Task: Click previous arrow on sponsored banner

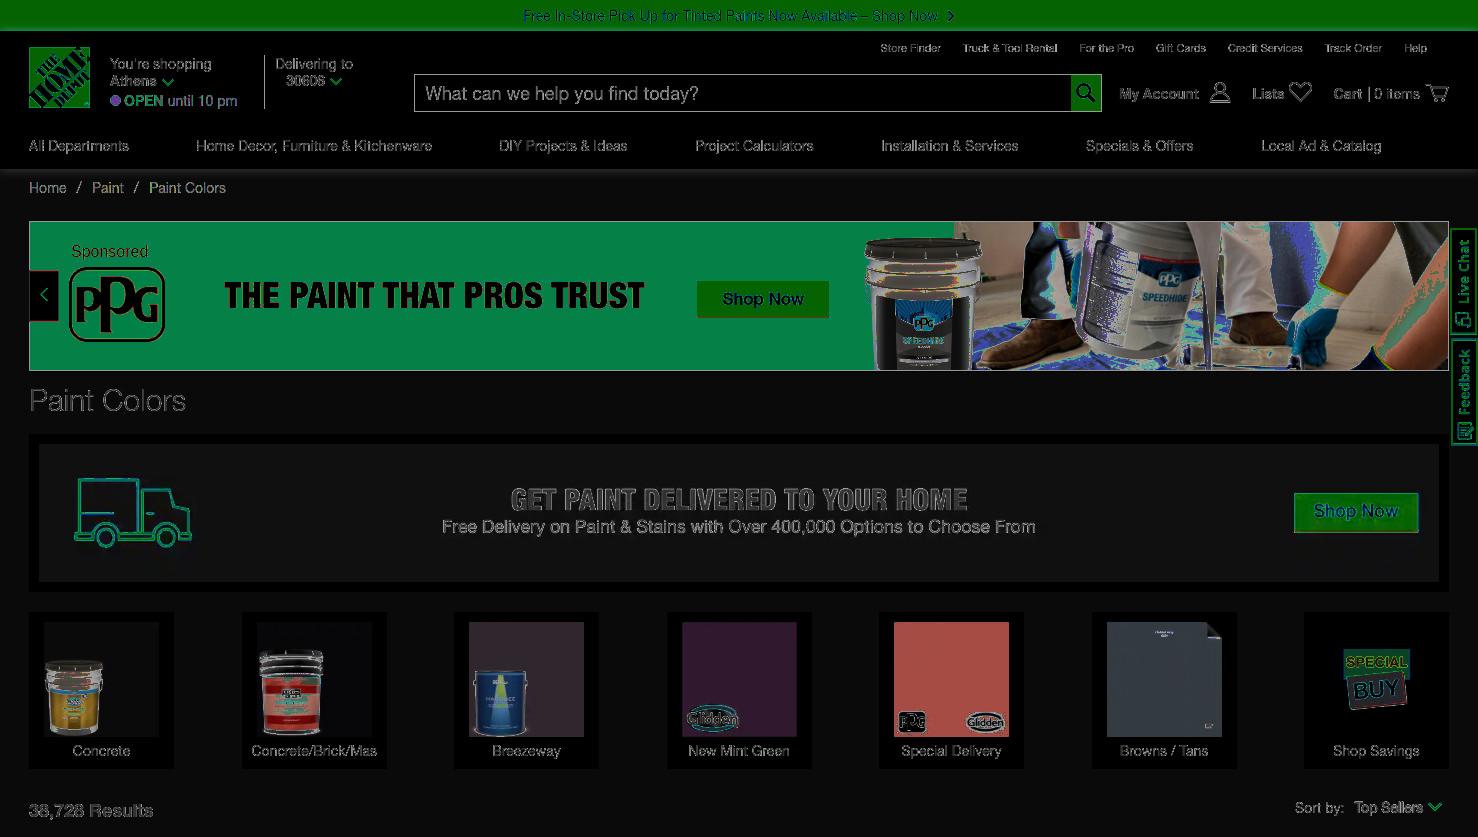Action: [x=44, y=295]
